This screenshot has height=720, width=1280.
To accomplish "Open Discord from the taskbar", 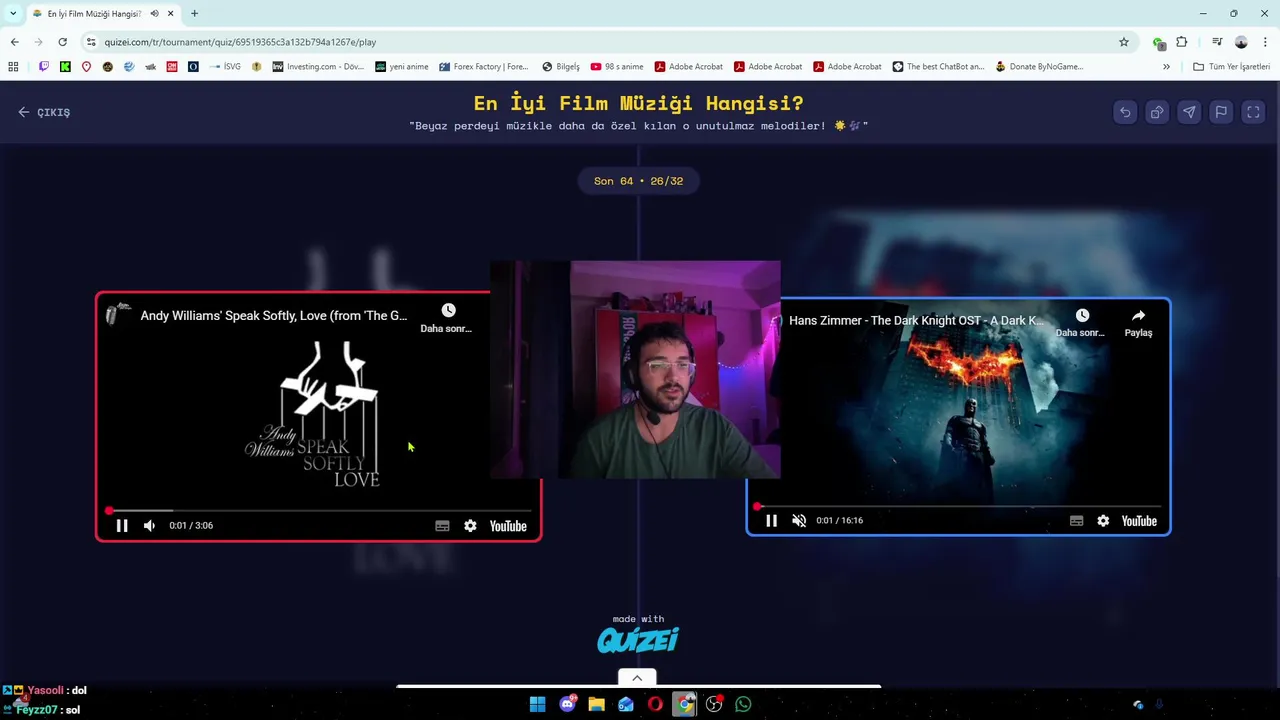I will (568, 704).
